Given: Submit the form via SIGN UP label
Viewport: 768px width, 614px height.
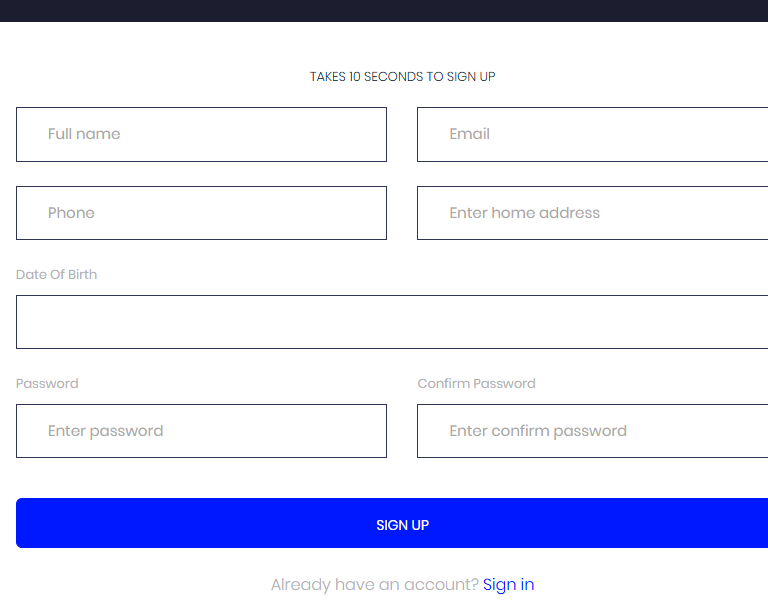Looking at the screenshot, I should coord(402,525).
